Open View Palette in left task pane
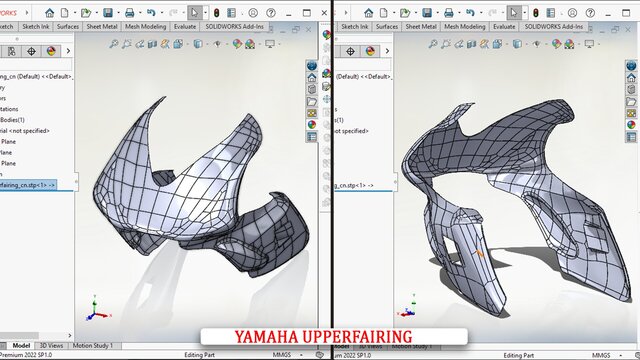The image size is (640, 360). (312, 113)
